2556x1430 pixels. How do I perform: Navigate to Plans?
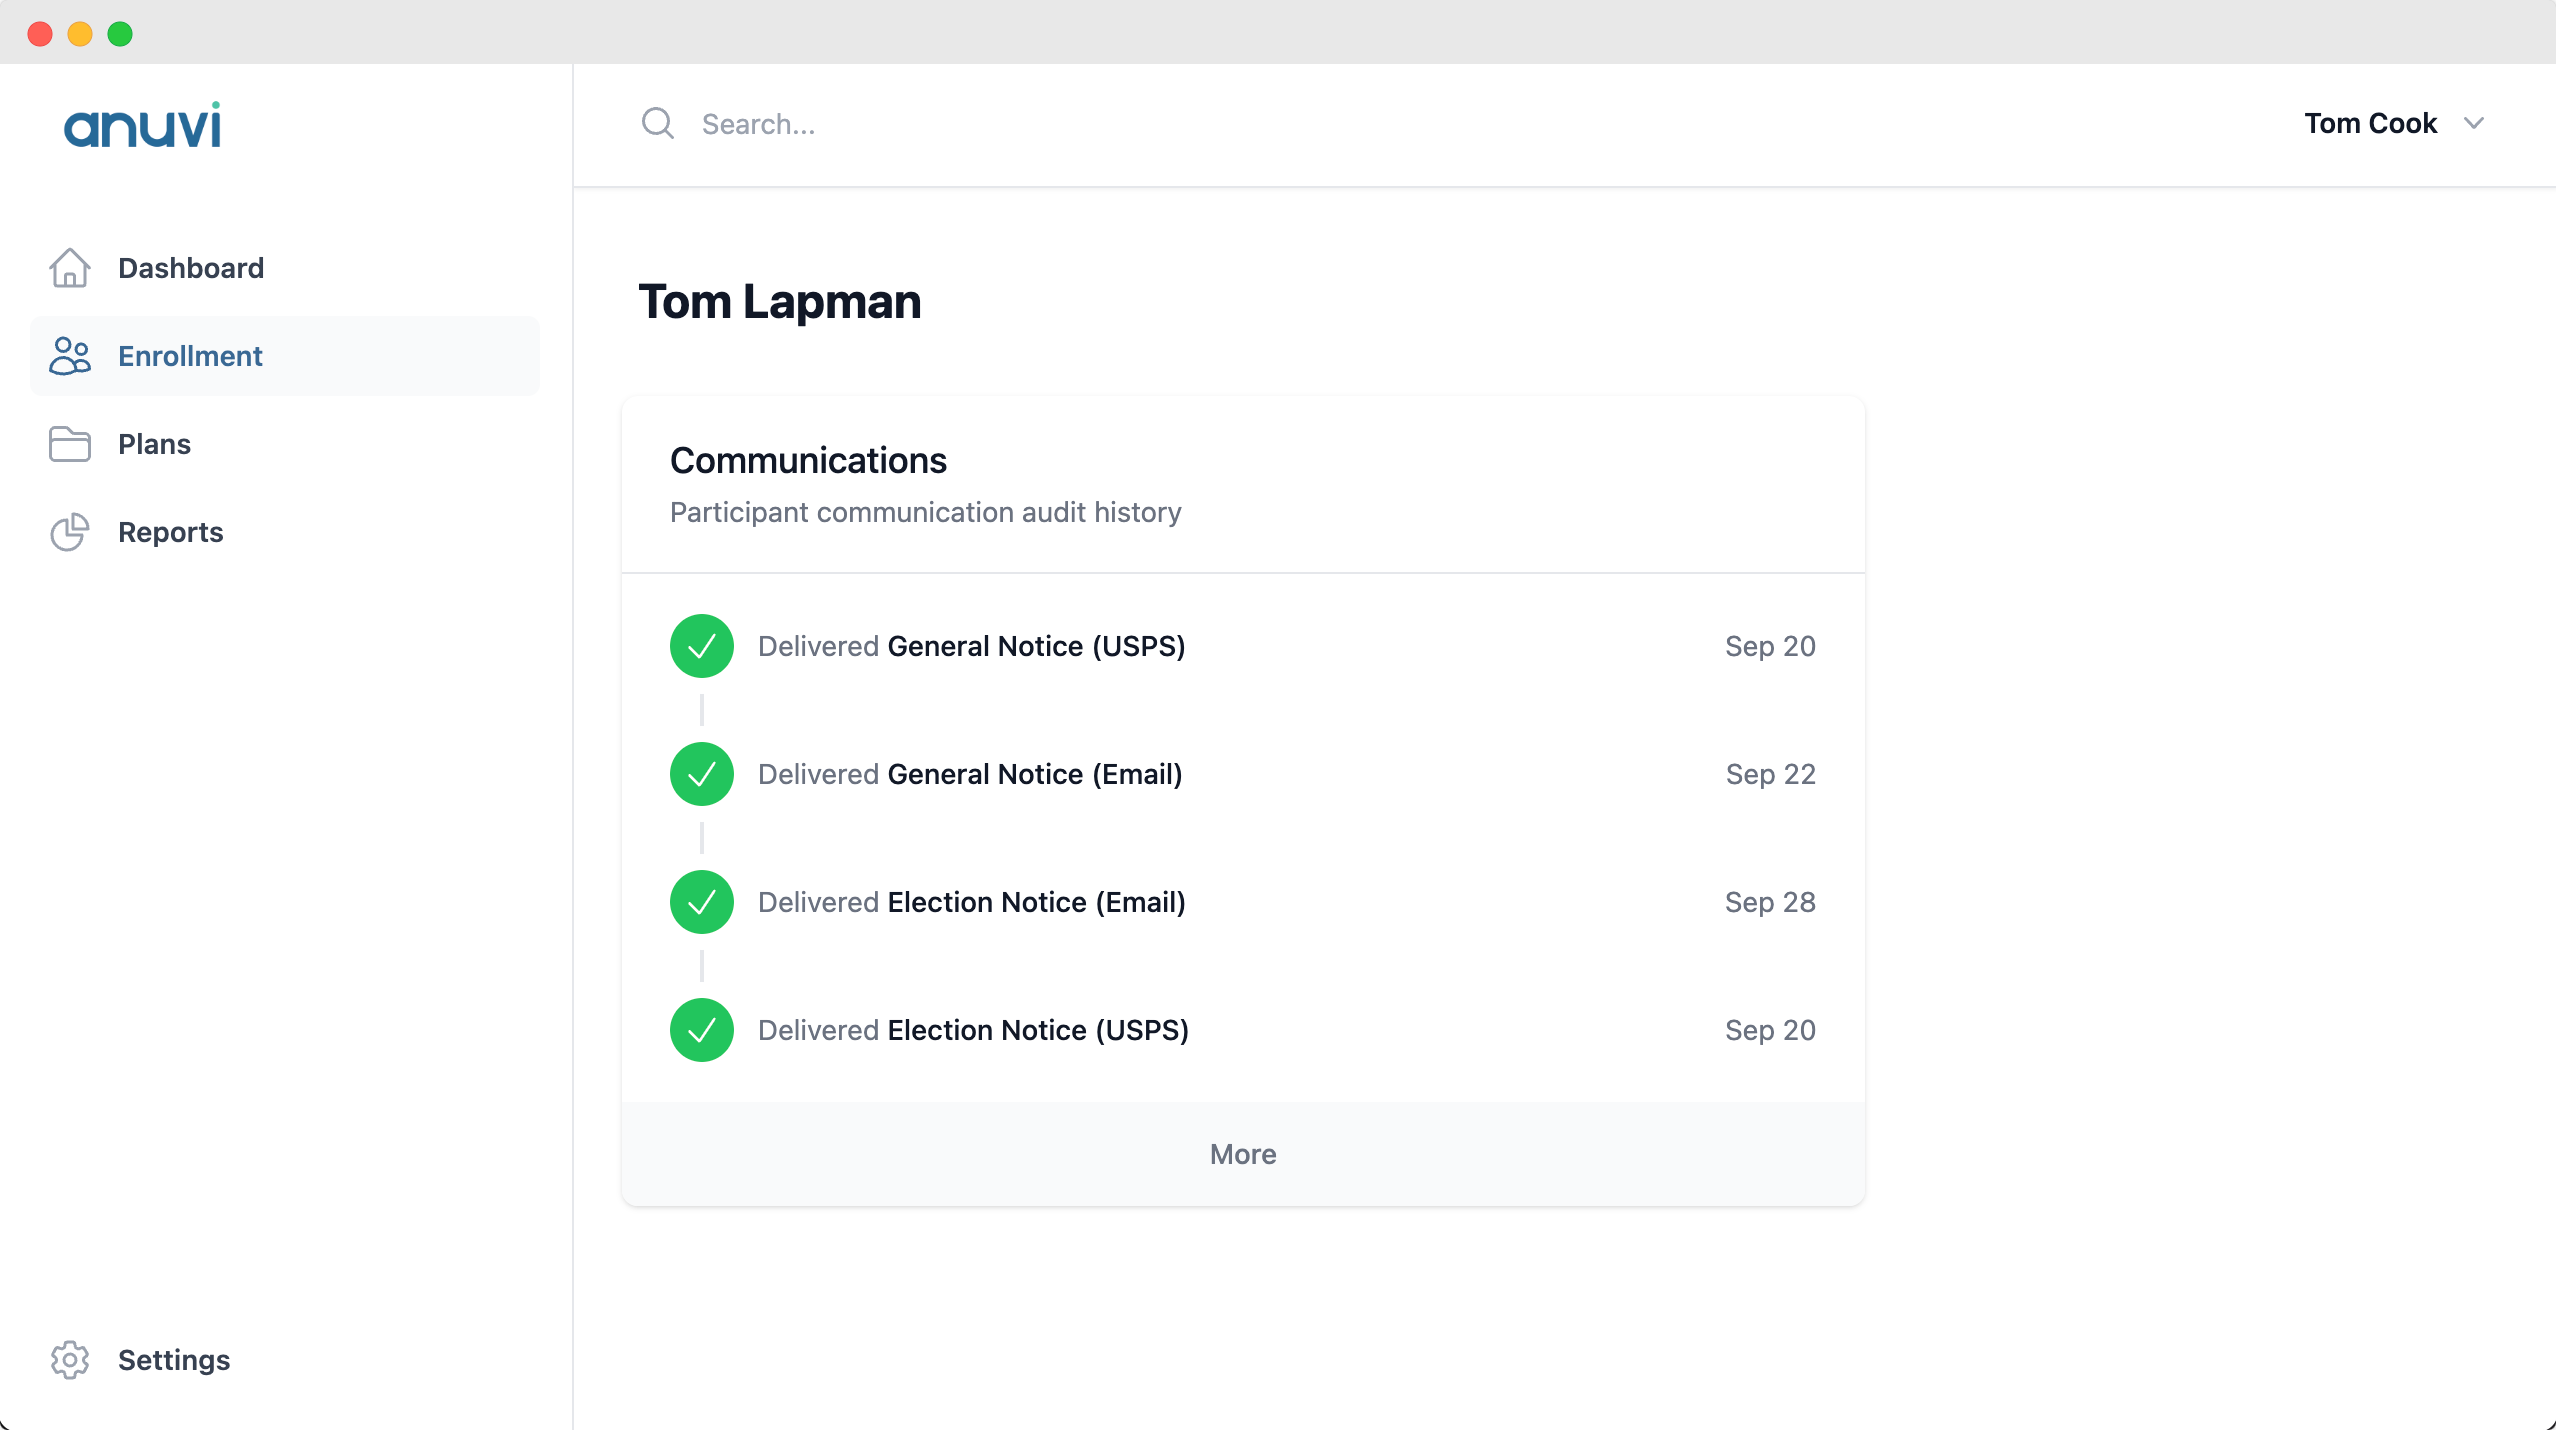coord(154,444)
